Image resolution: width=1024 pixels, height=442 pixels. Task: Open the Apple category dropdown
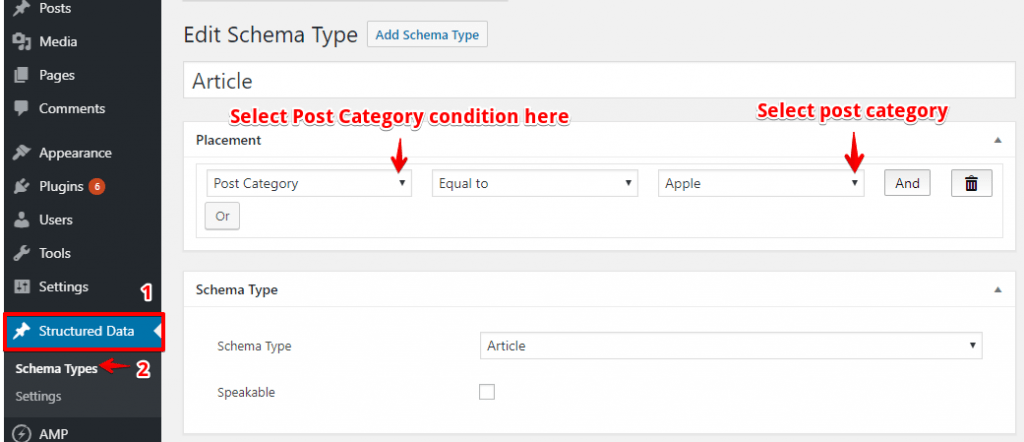[x=761, y=183]
